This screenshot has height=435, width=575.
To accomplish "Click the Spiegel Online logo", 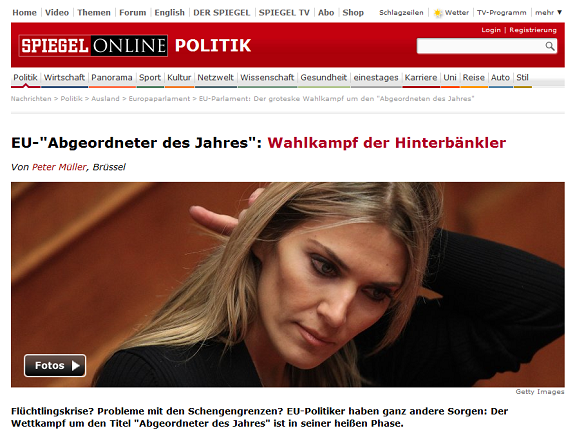I will (x=93, y=46).
